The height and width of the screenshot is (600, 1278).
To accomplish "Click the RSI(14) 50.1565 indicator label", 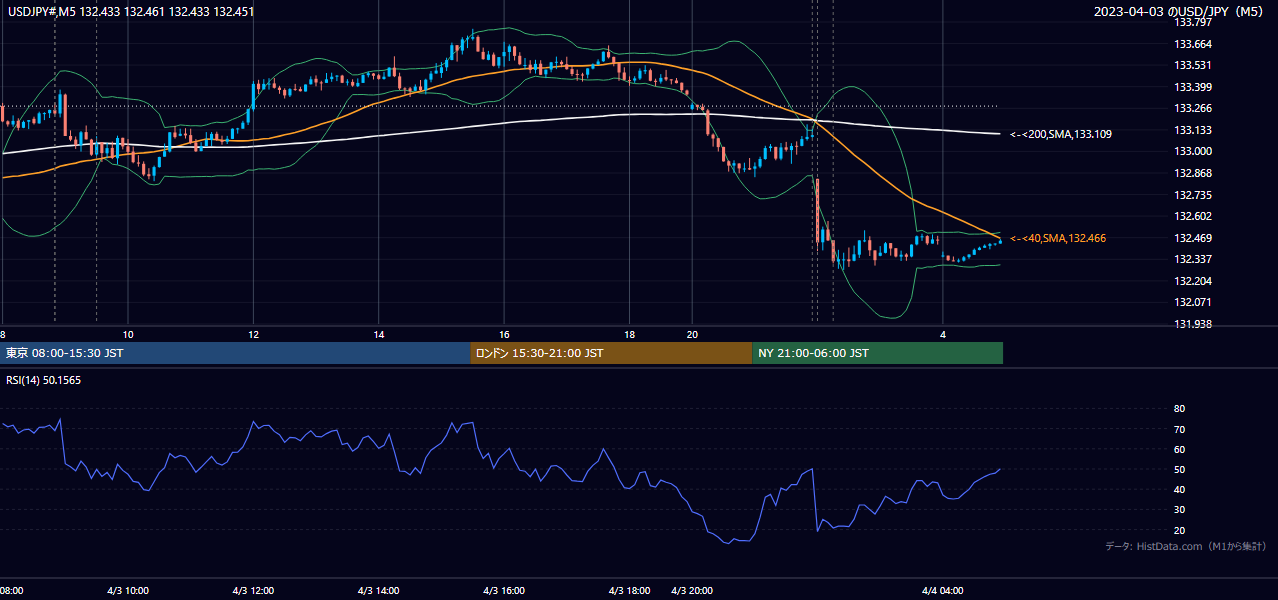I will (46, 380).
